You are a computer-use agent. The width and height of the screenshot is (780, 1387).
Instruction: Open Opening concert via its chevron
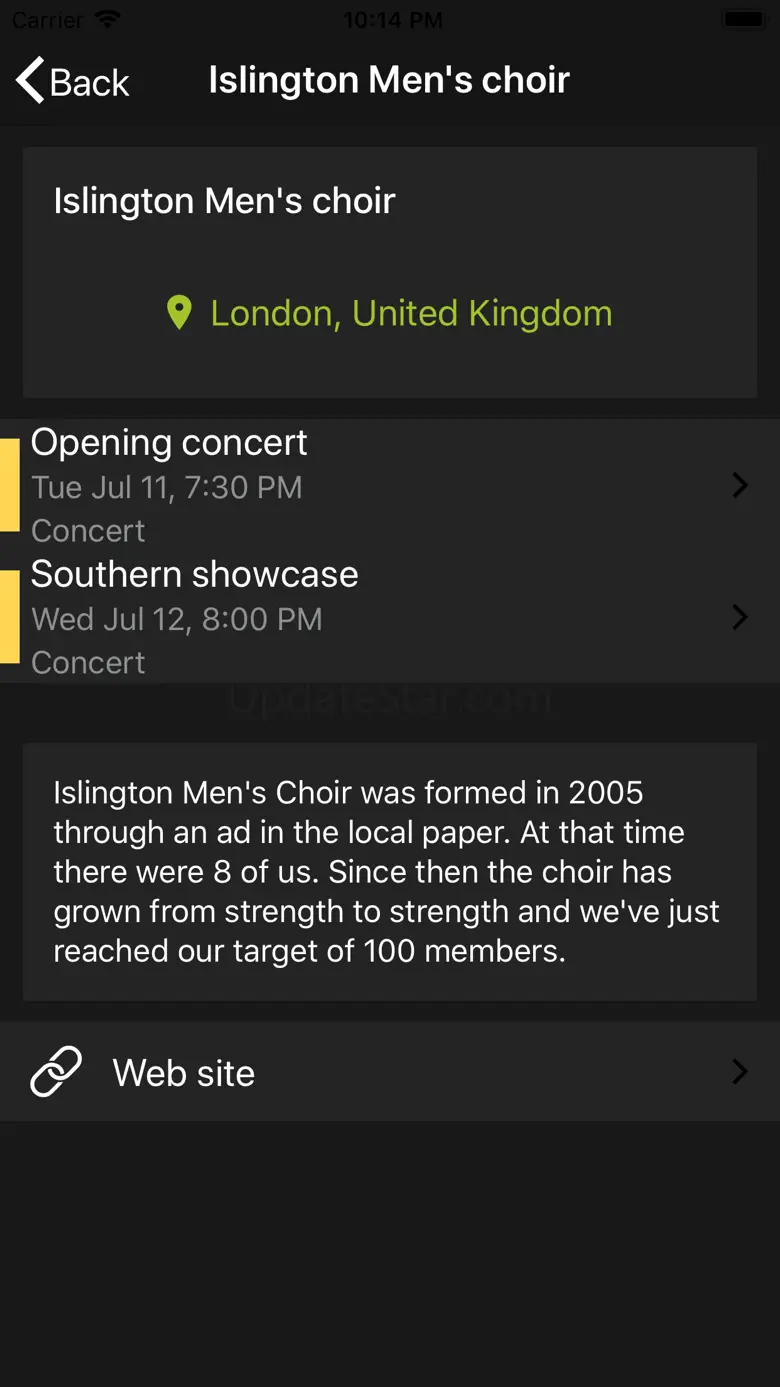click(740, 486)
